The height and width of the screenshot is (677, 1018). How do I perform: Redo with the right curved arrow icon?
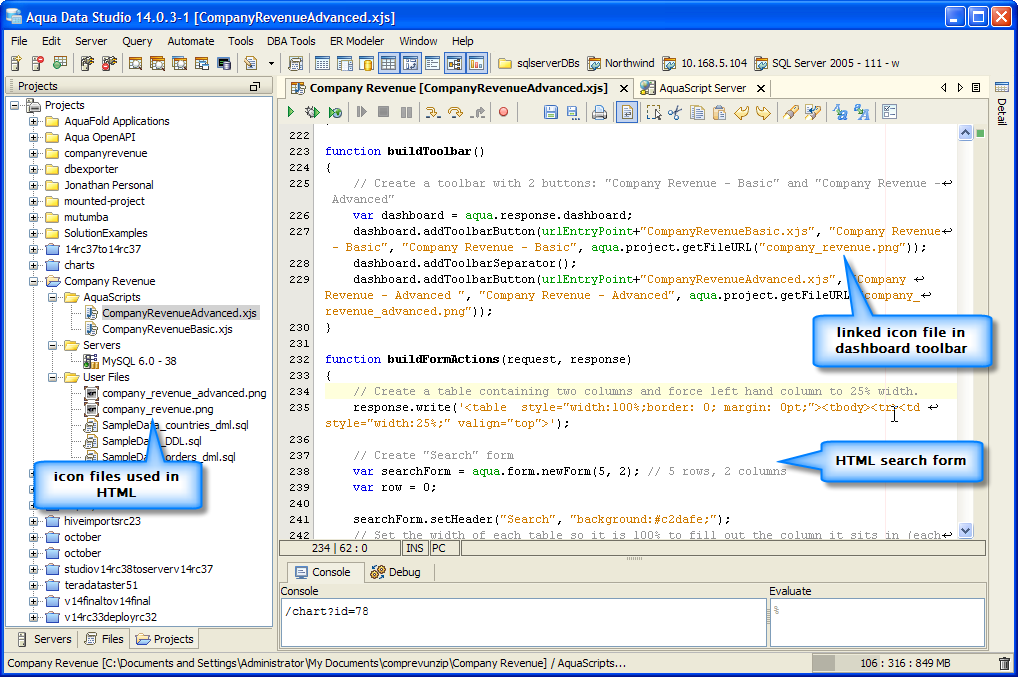point(764,112)
